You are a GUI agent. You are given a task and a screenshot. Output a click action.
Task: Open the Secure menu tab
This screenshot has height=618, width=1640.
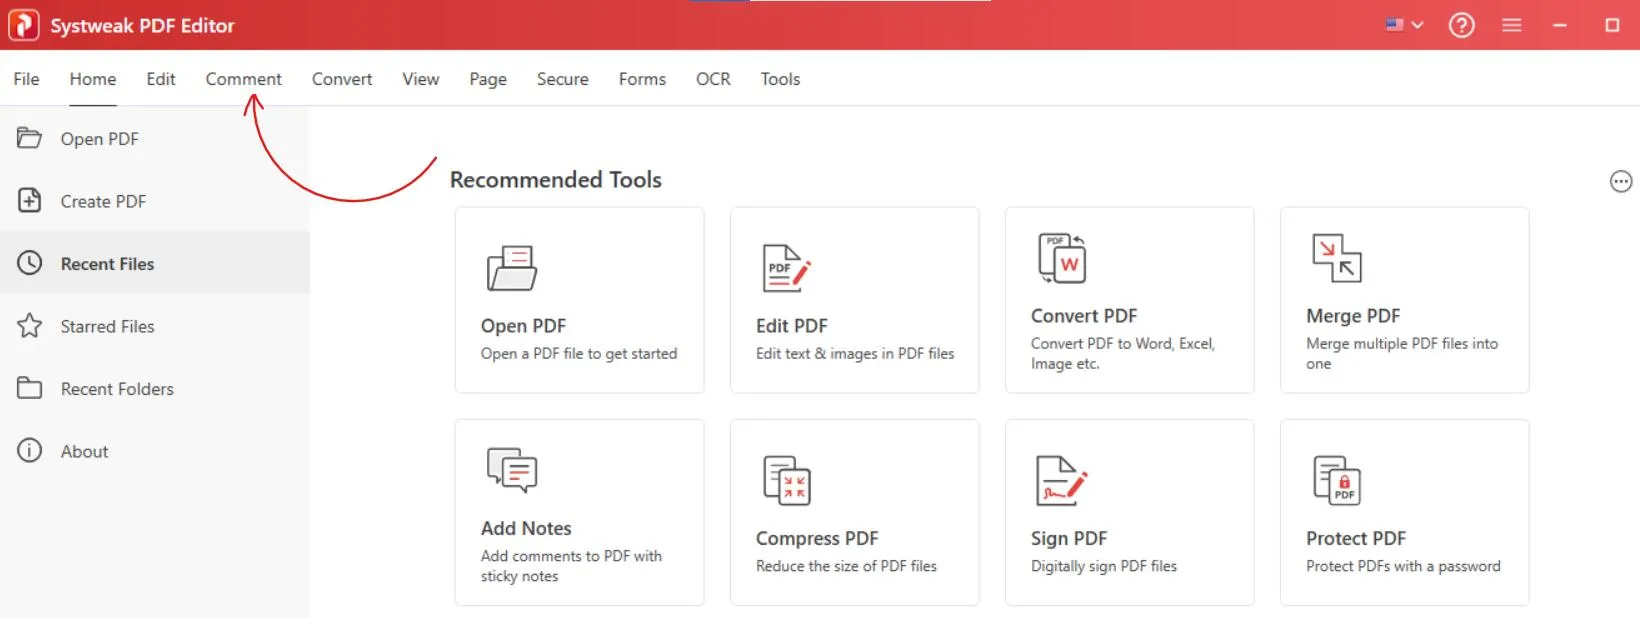pyautogui.click(x=562, y=79)
